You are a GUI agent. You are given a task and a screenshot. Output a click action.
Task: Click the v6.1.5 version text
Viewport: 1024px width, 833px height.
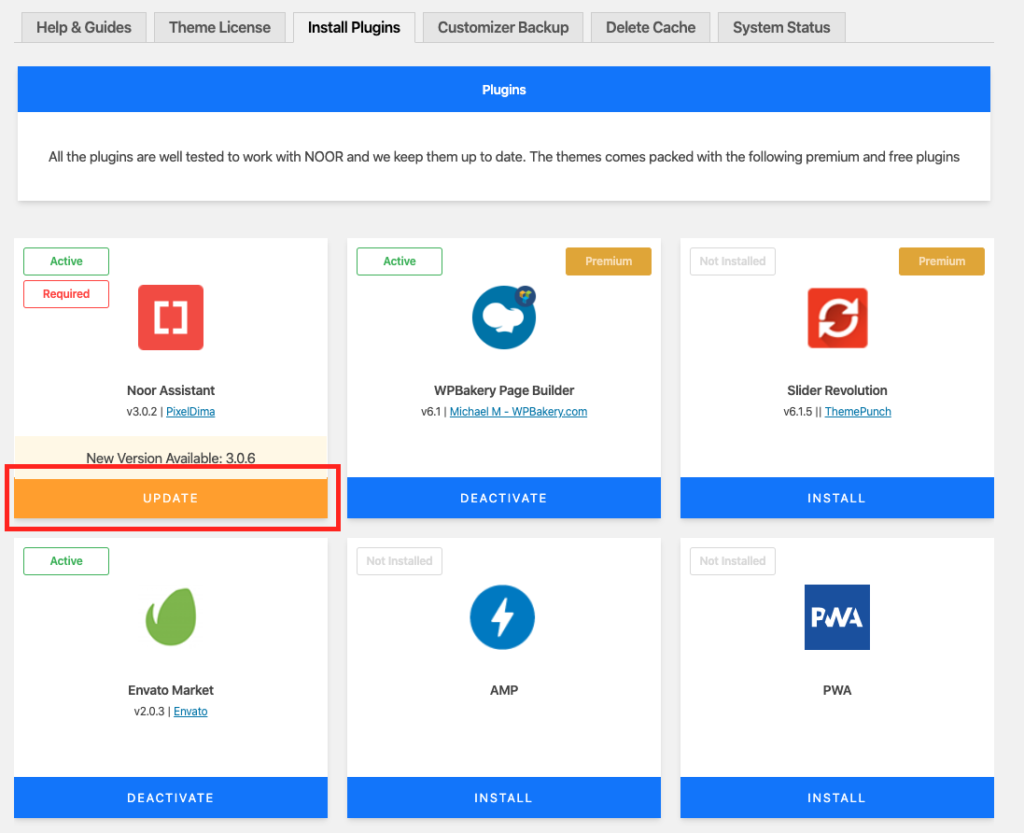797,411
